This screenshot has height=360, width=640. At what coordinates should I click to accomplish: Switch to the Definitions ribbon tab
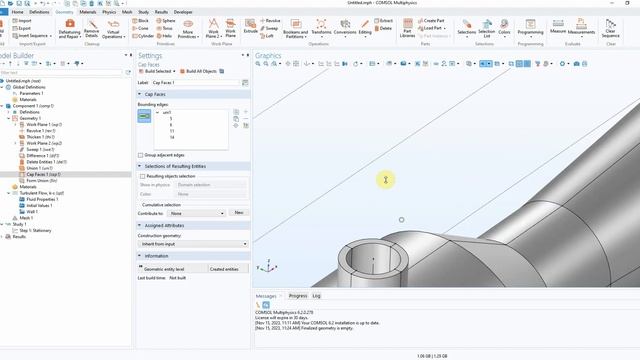click(39, 12)
